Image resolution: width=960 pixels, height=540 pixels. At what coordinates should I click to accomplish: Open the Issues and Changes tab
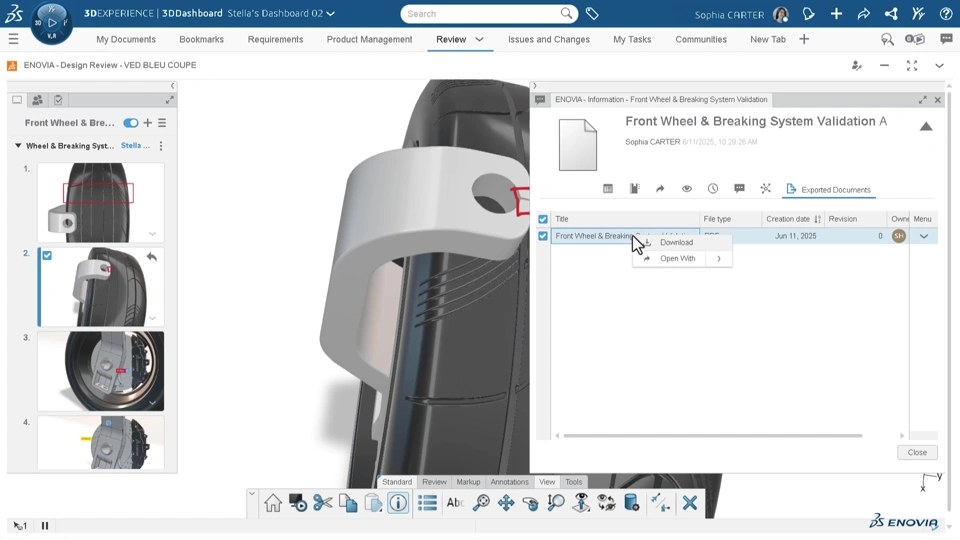(x=549, y=39)
